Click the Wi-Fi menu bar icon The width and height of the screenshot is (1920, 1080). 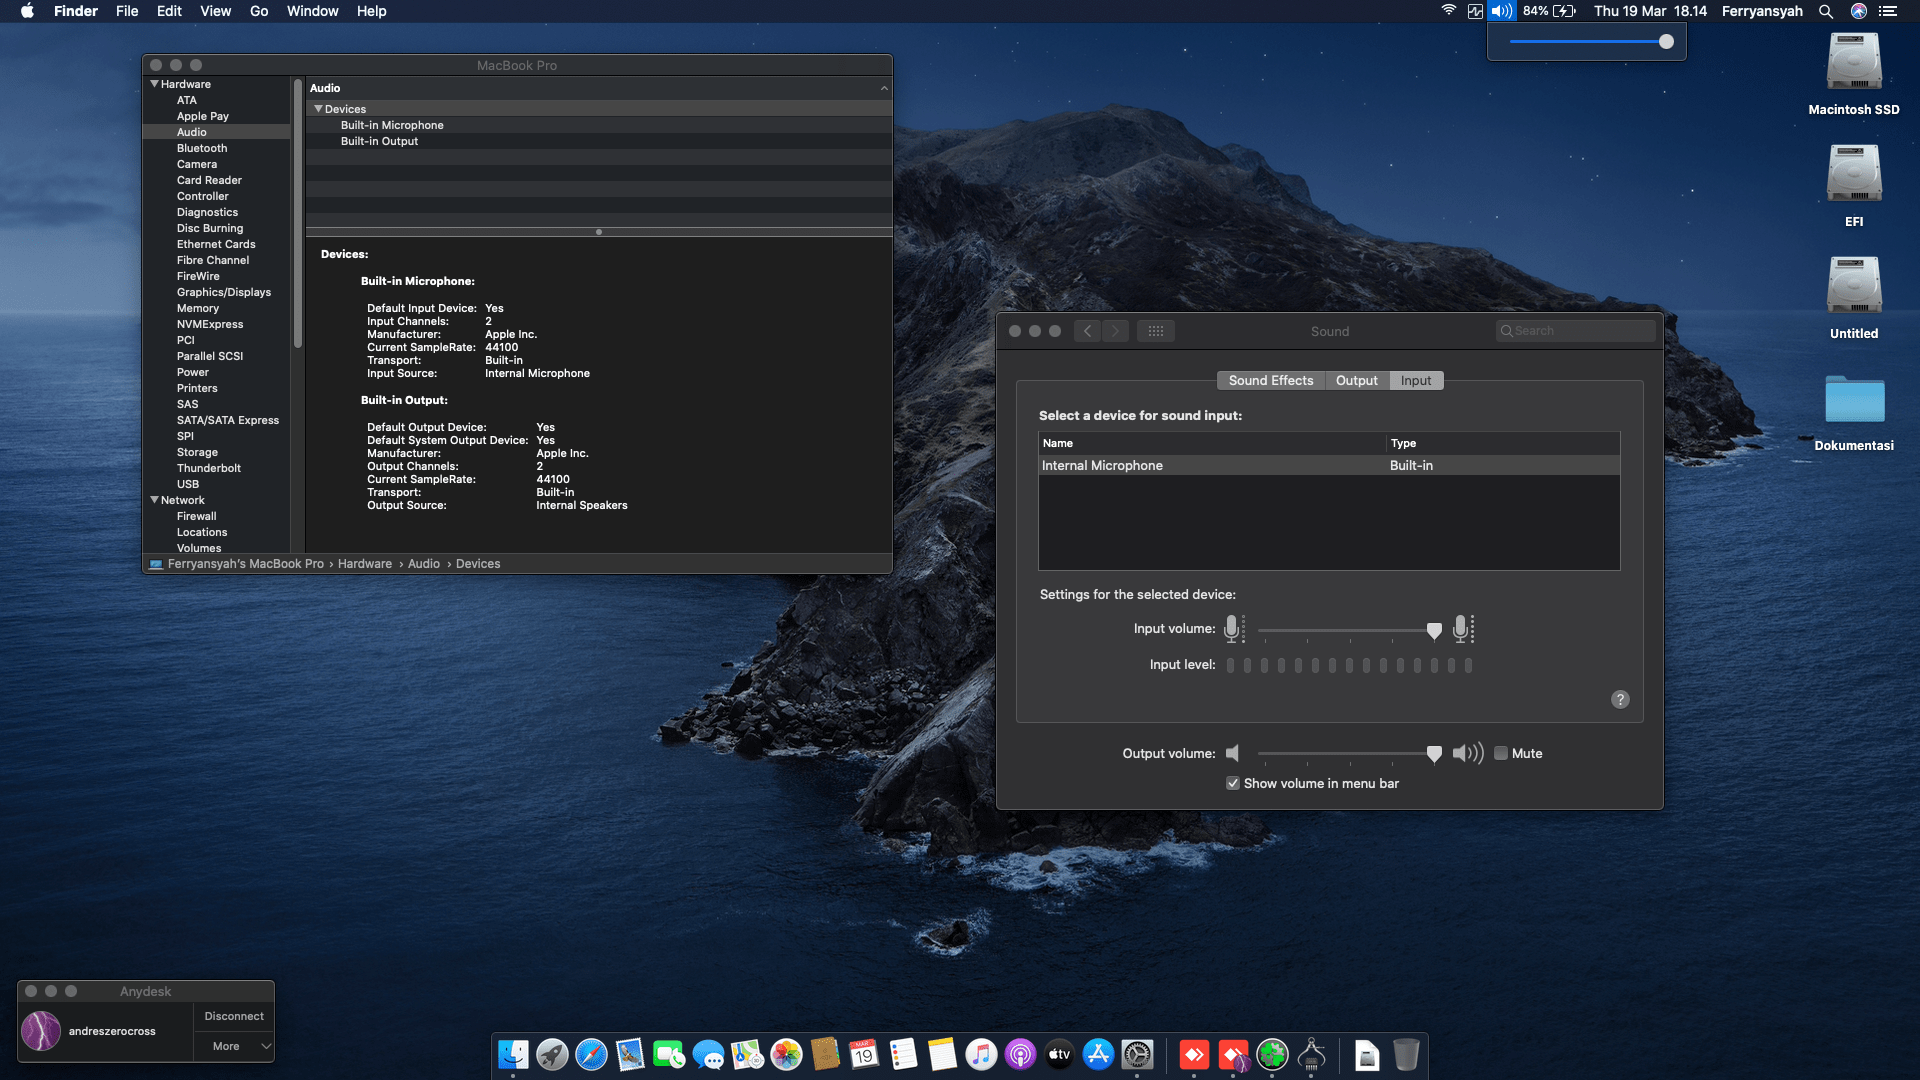pyautogui.click(x=1448, y=11)
